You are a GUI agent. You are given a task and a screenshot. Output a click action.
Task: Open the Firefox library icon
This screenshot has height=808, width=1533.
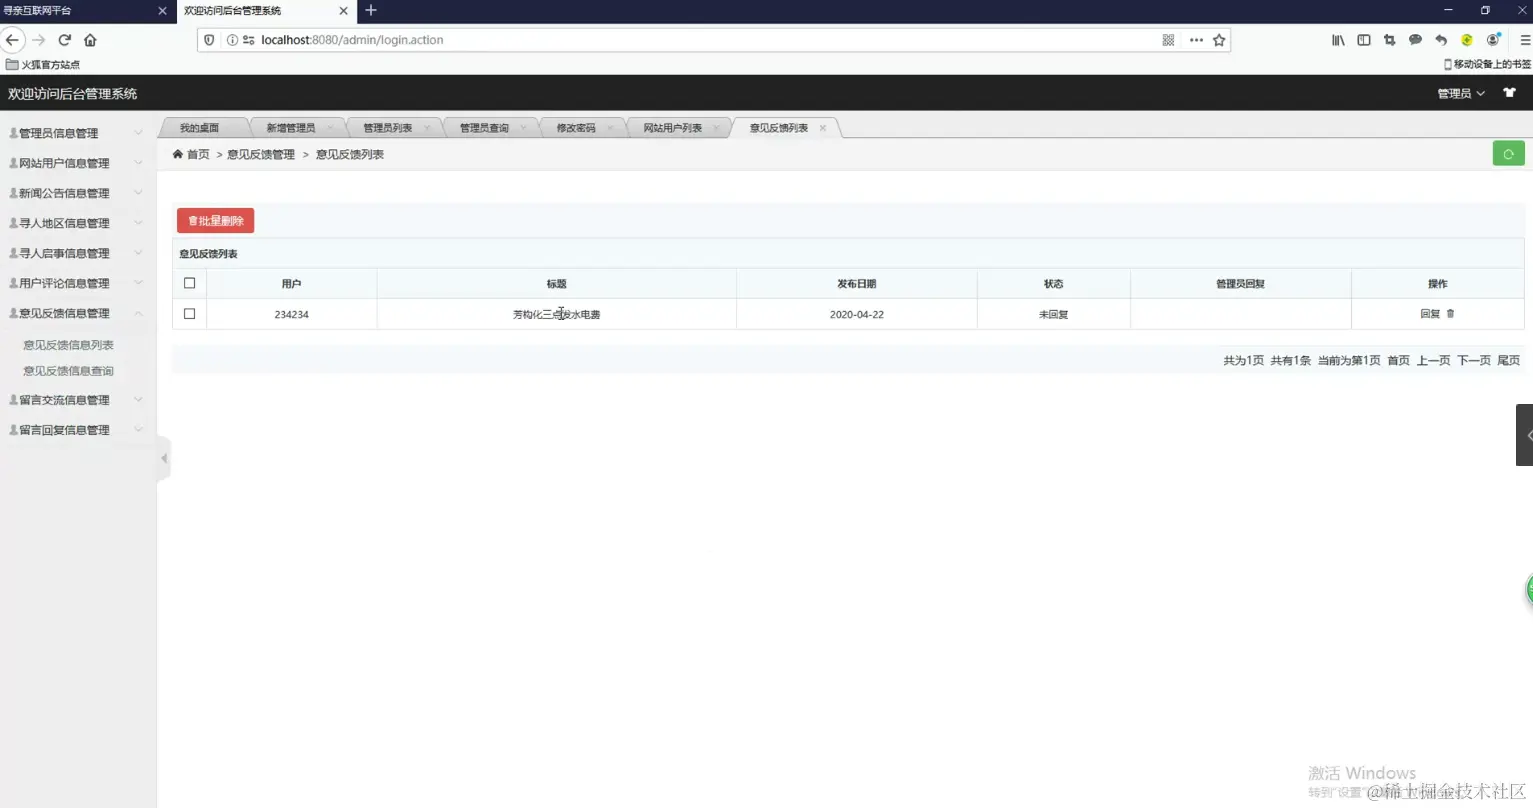coord(1338,40)
